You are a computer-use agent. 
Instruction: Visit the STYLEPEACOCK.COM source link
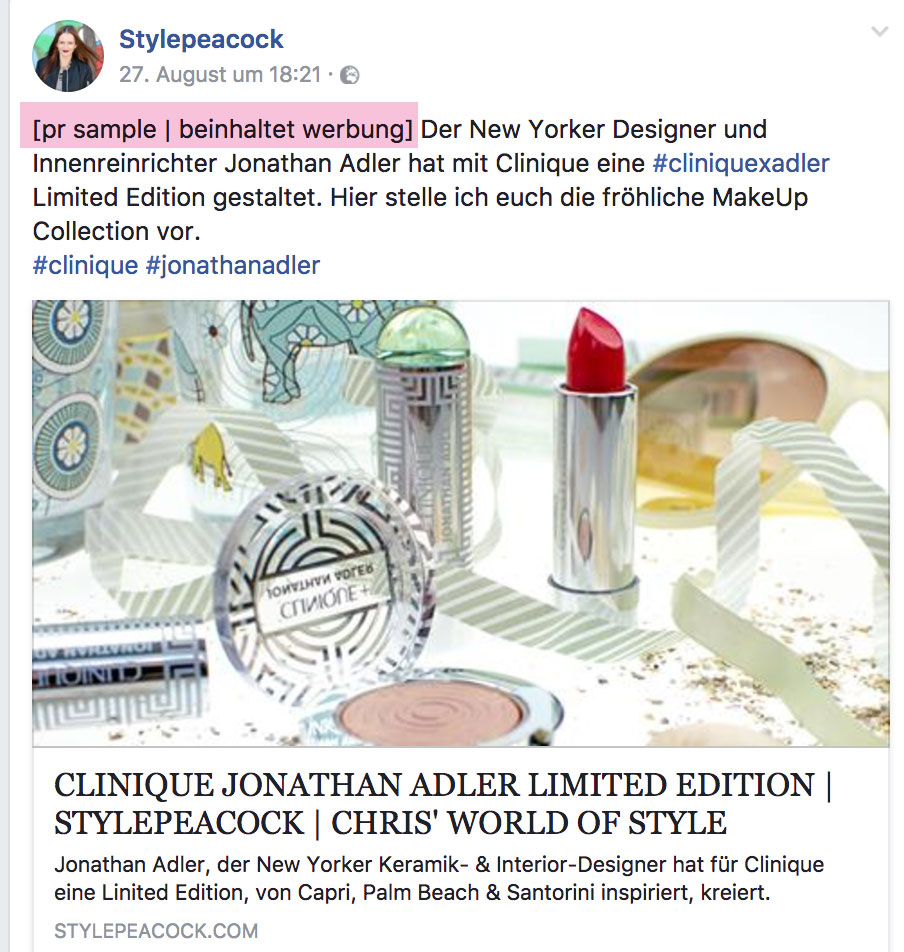[156, 931]
